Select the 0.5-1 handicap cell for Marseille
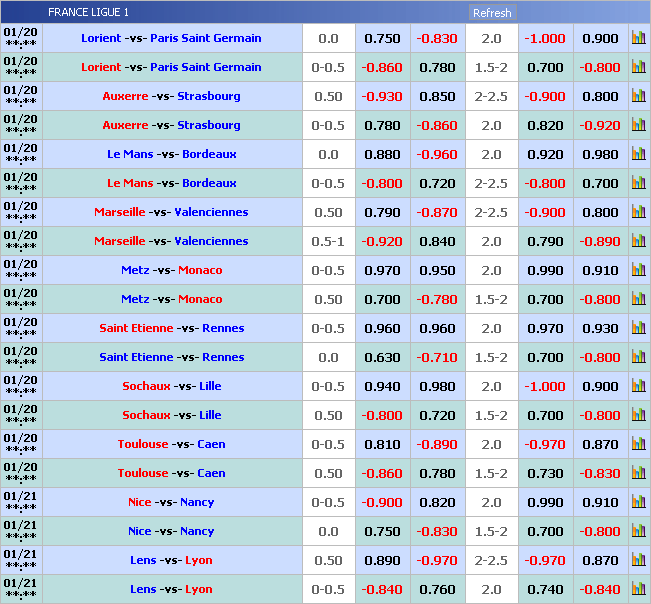651x604 pixels. pyautogui.click(x=328, y=242)
